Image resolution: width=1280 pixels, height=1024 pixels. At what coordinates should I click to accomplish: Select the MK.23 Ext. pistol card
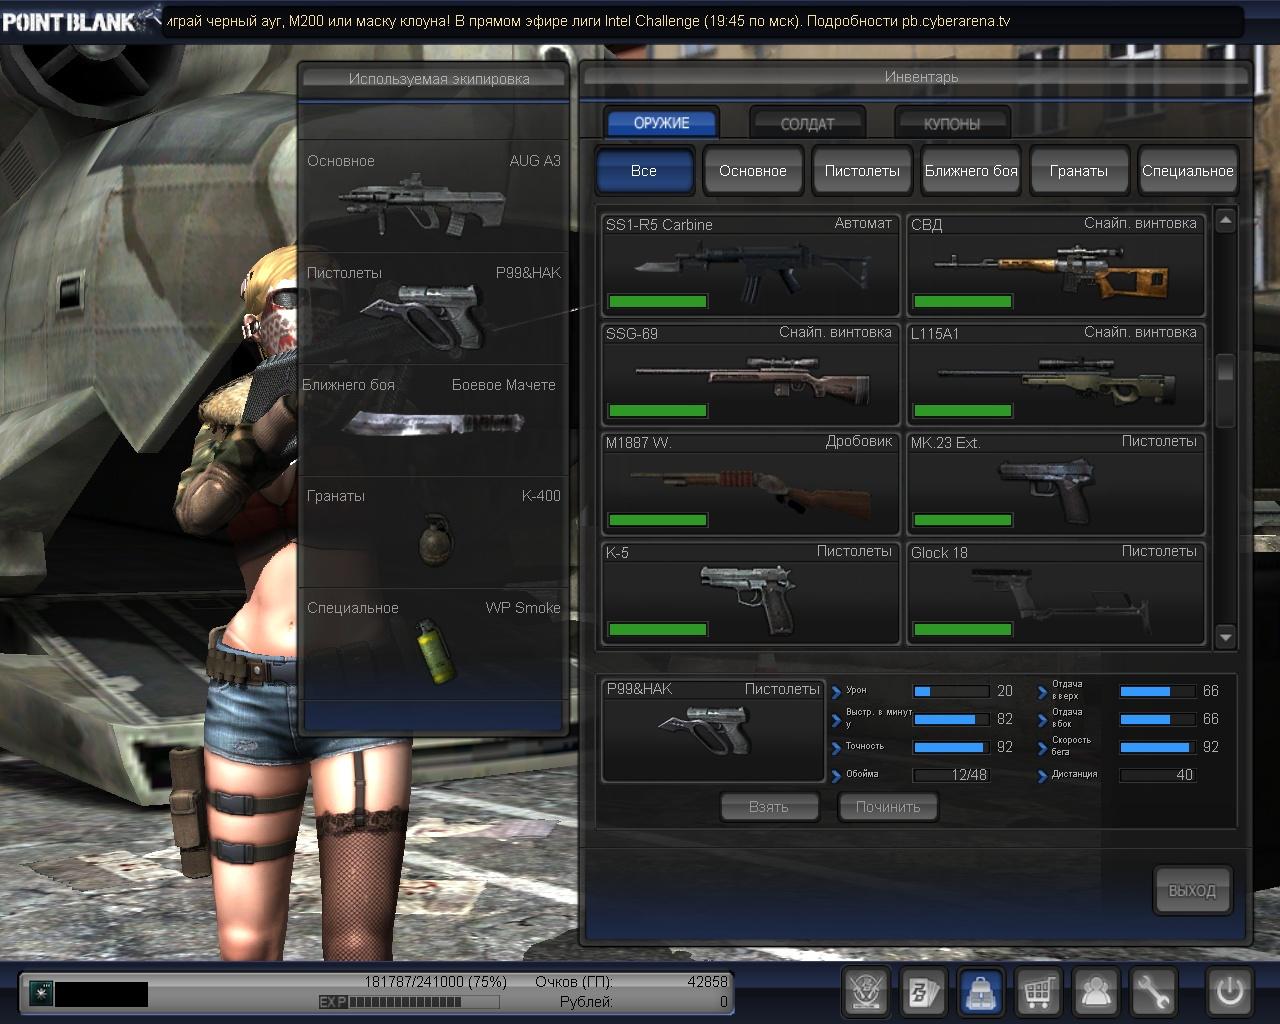click(1056, 483)
